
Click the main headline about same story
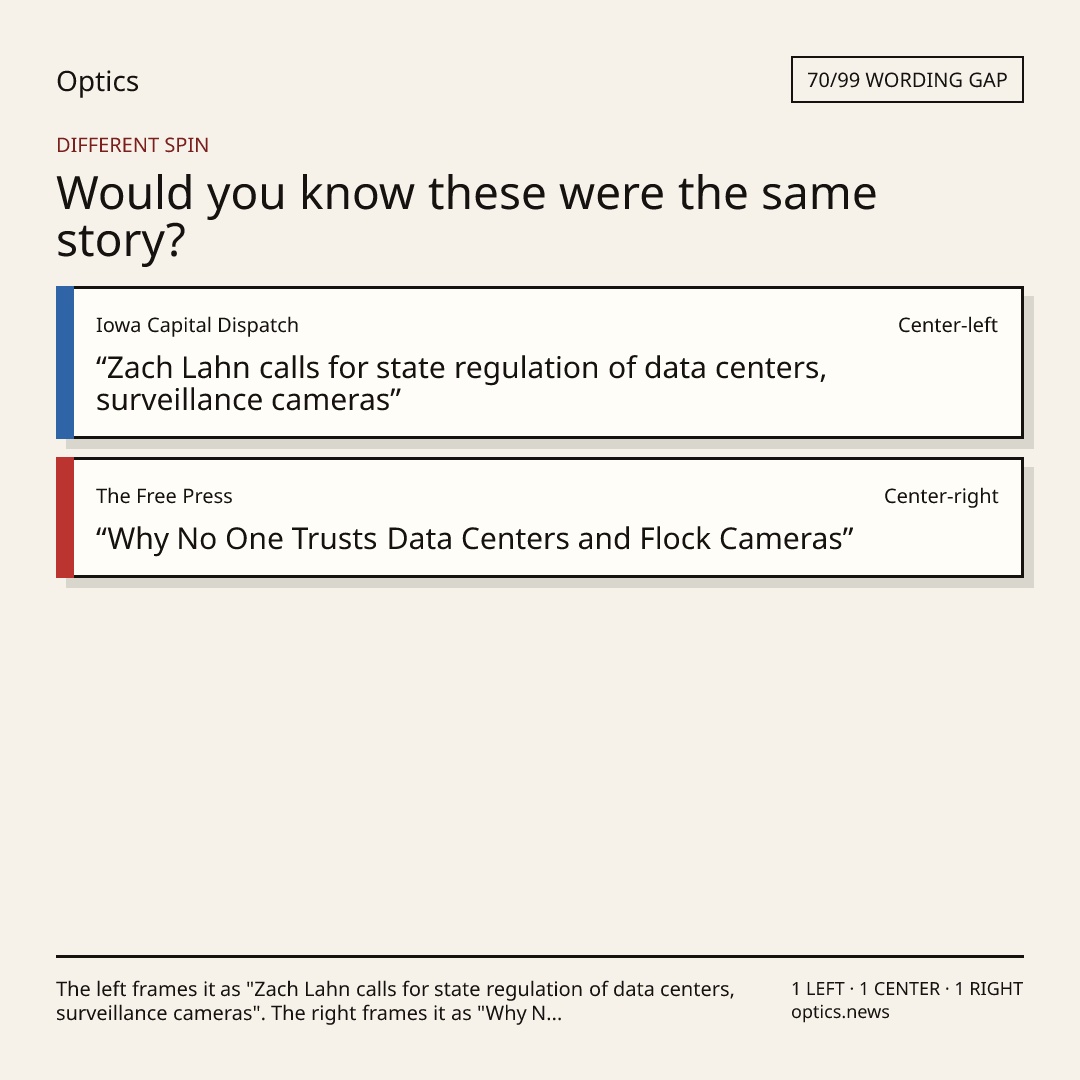(x=466, y=216)
